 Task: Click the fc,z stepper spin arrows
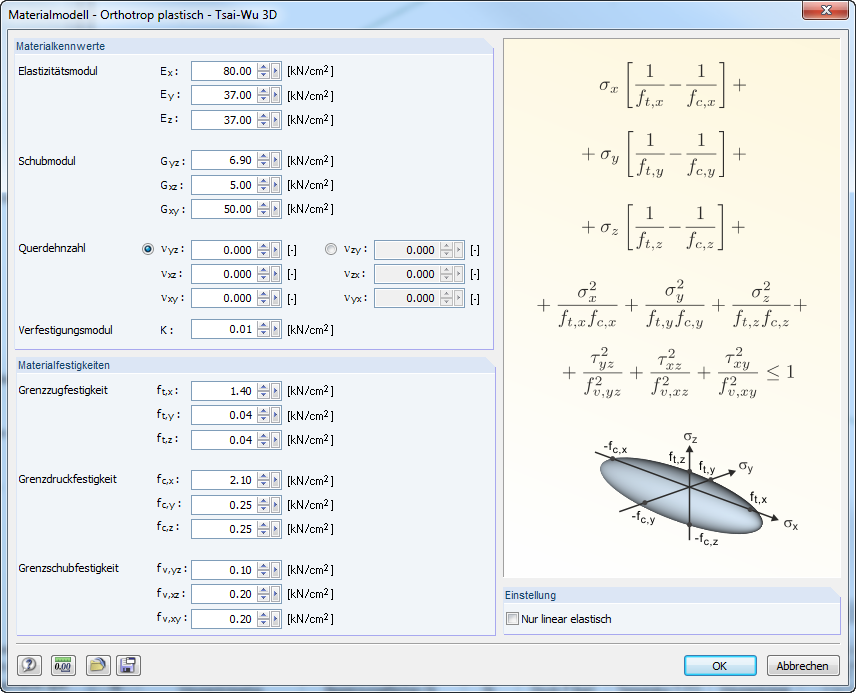(264, 529)
